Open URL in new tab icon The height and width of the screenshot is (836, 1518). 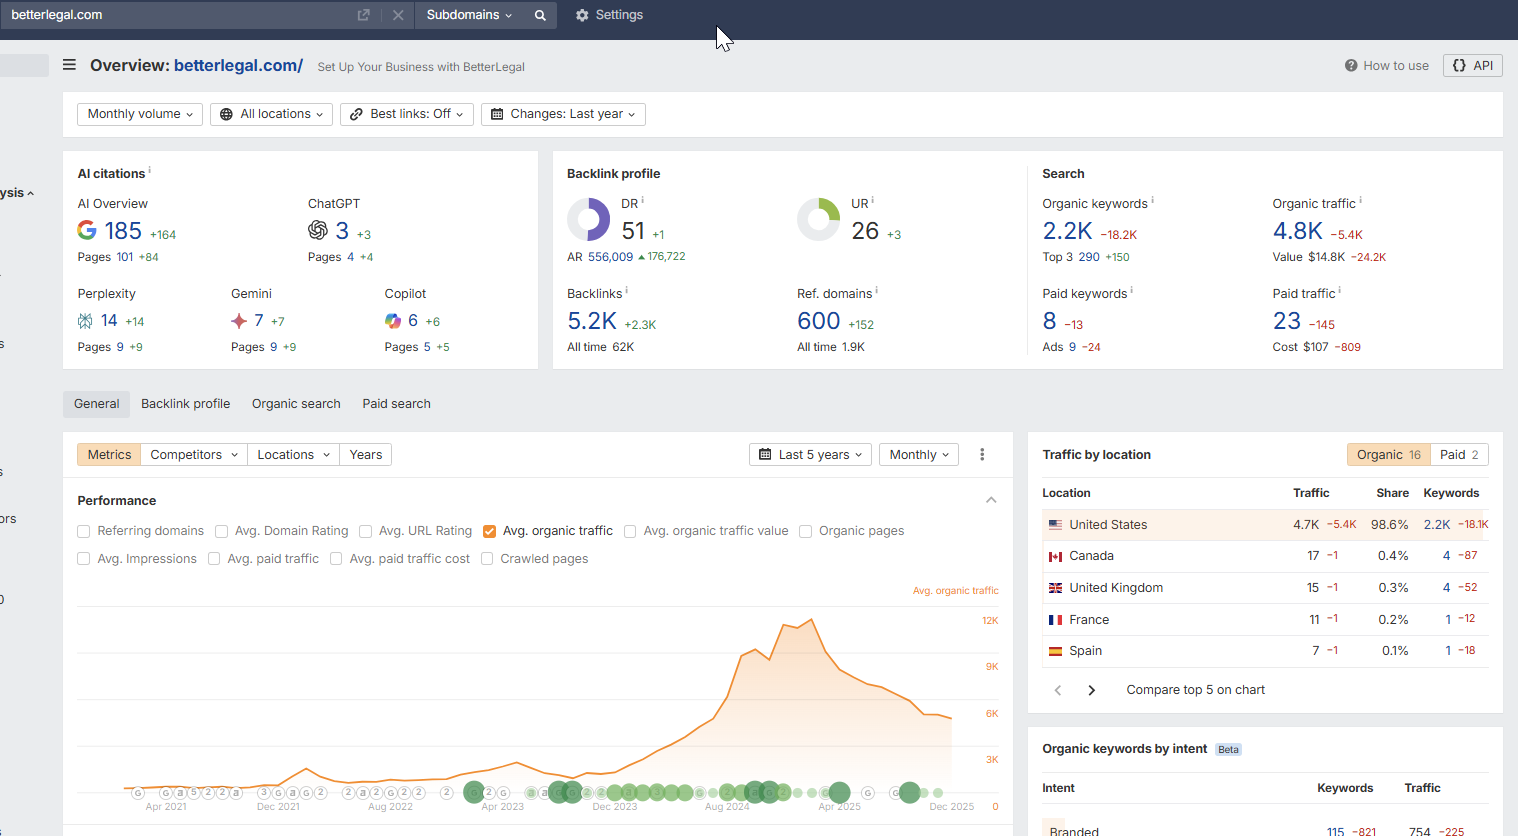363,15
